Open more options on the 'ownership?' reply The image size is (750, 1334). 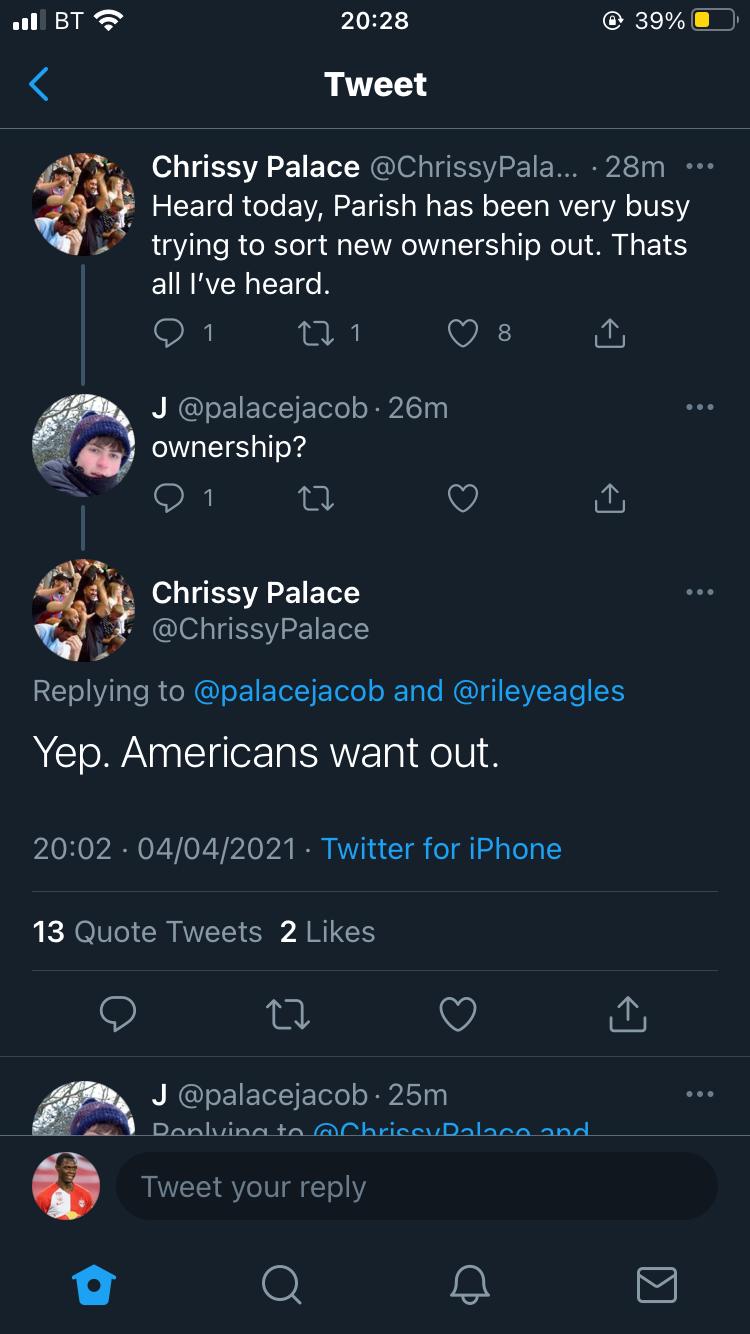[699, 407]
